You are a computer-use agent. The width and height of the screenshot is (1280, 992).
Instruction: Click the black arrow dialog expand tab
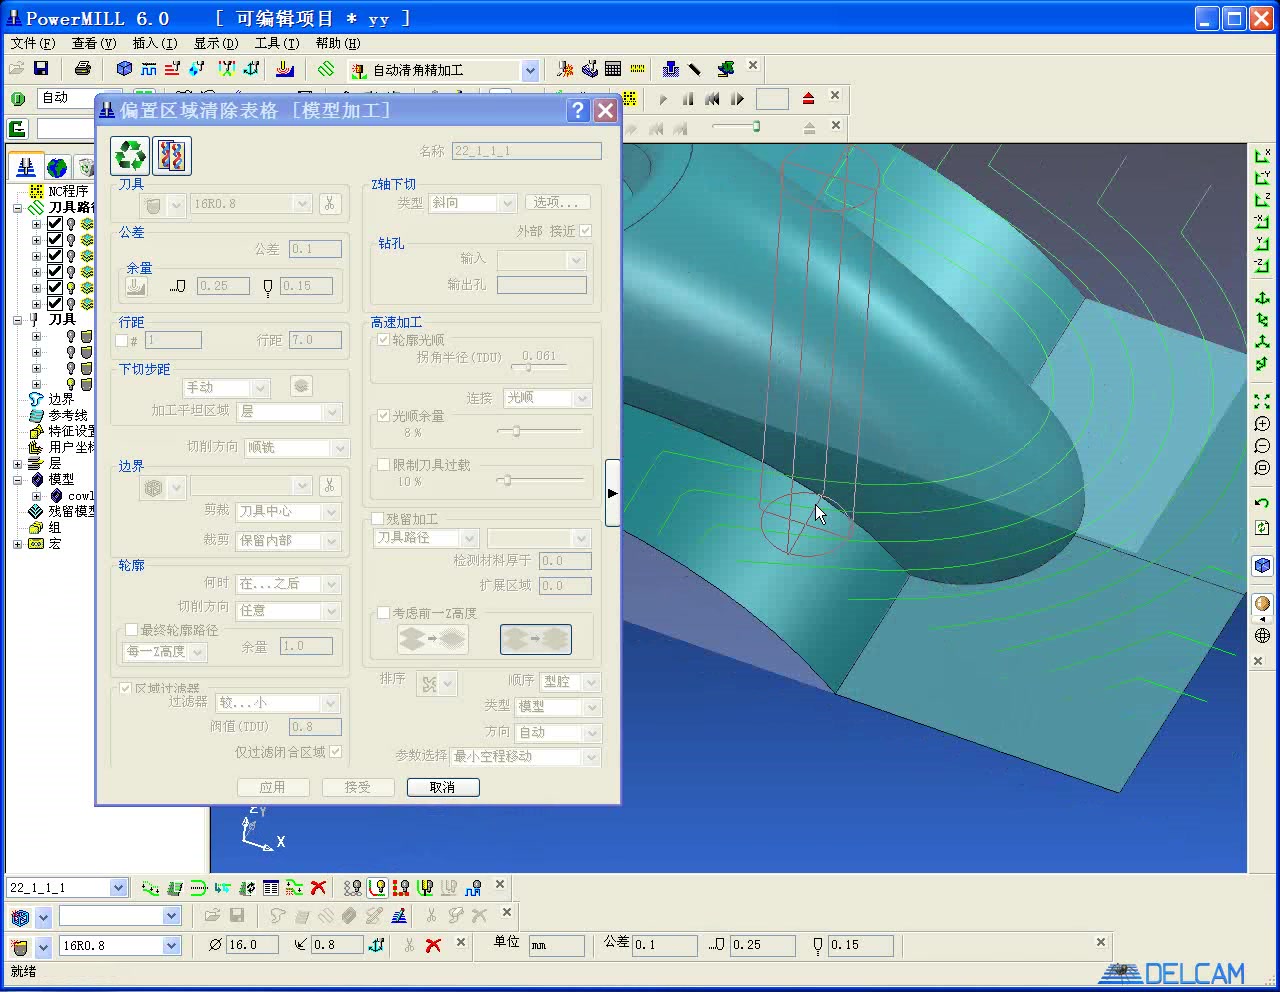click(x=612, y=493)
